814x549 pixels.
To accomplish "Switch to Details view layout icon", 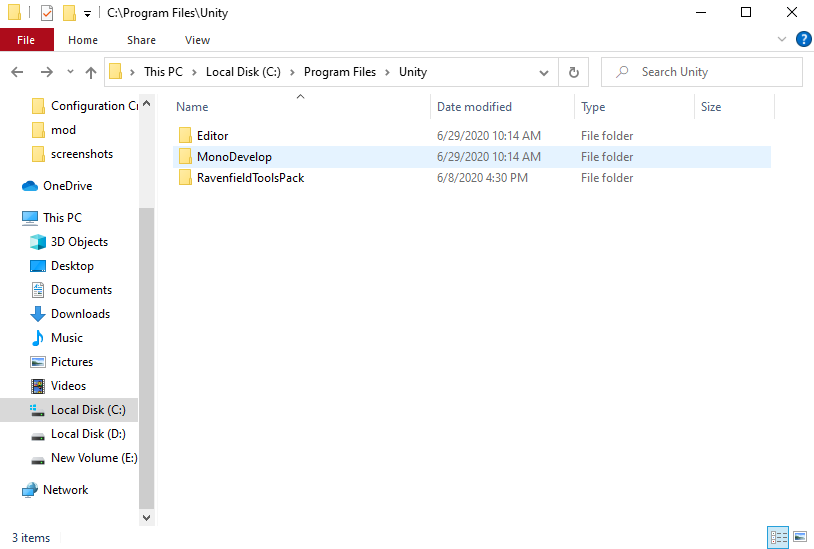I will (778, 537).
